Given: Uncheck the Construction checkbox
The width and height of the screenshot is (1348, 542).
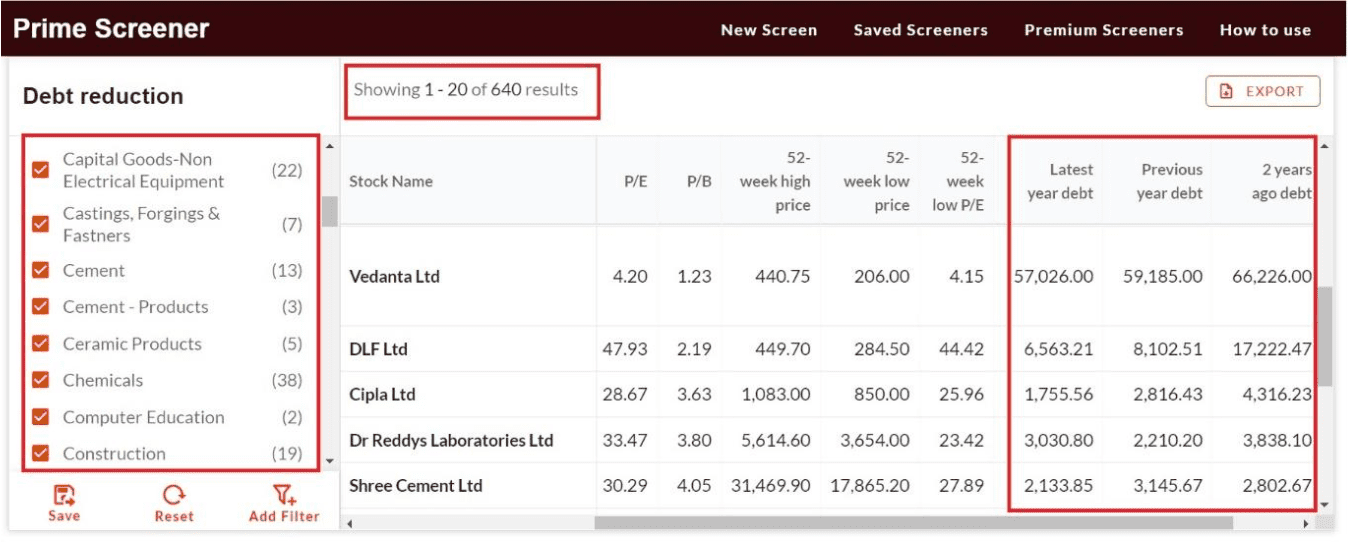Looking at the screenshot, I should [x=41, y=453].
